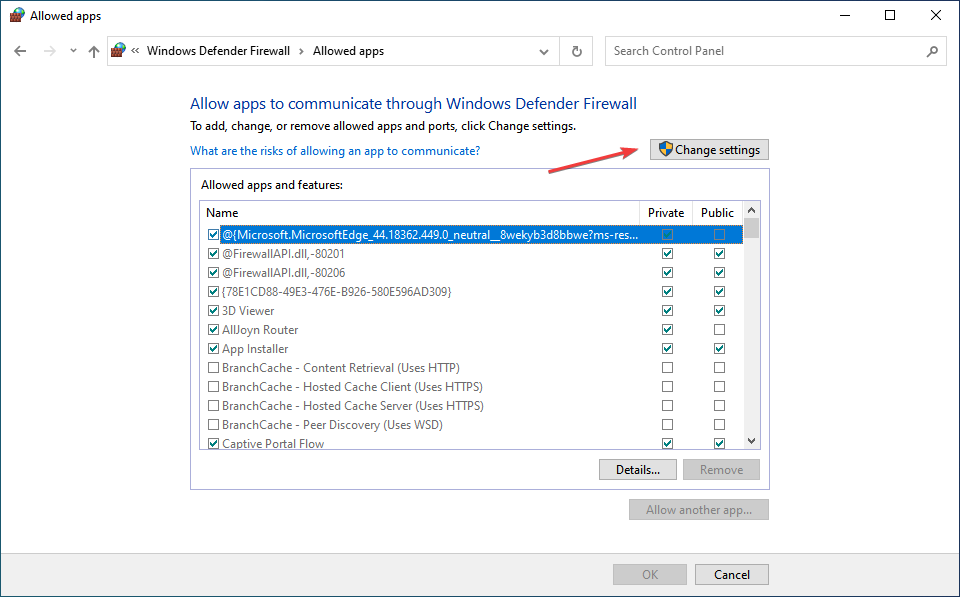The height and width of the screenshot is (597, 960).
Task: Select the @FirewallAPI.dll,-80201 row text
Action: (283, 253)
